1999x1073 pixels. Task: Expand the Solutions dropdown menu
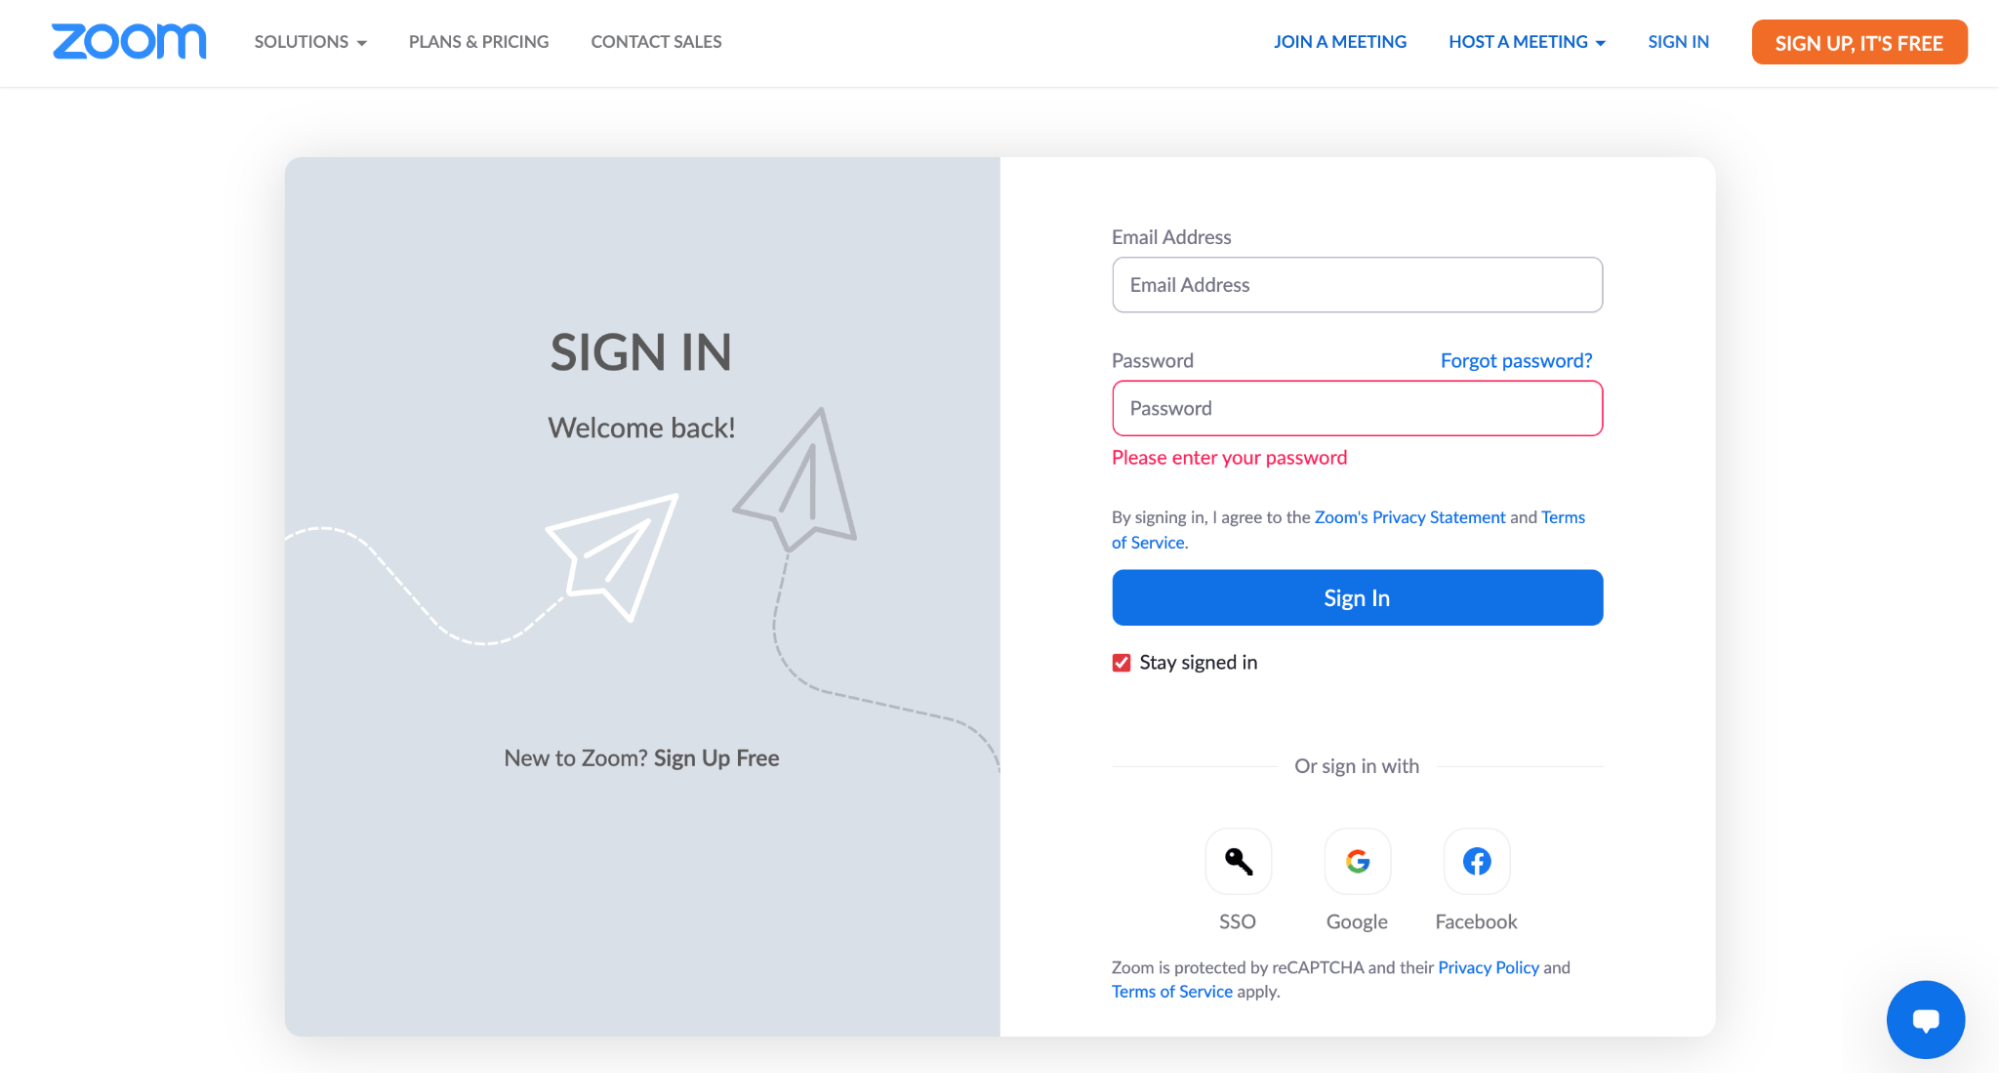[310, 42]
